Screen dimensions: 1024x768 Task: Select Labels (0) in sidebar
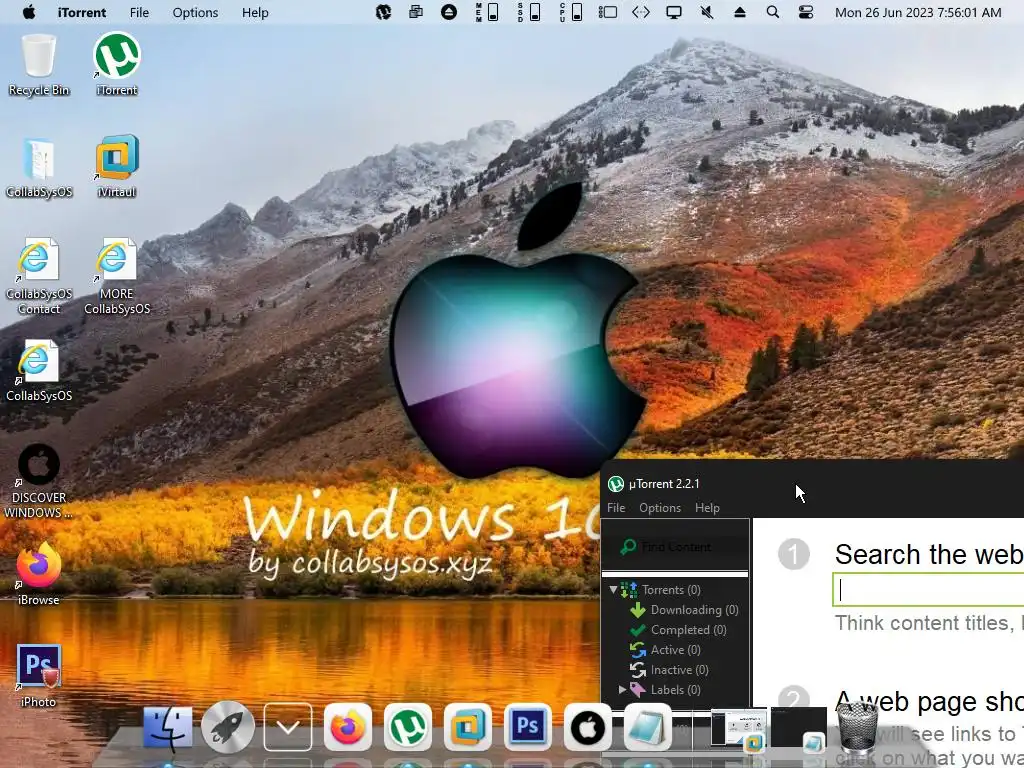coord(675,690)
